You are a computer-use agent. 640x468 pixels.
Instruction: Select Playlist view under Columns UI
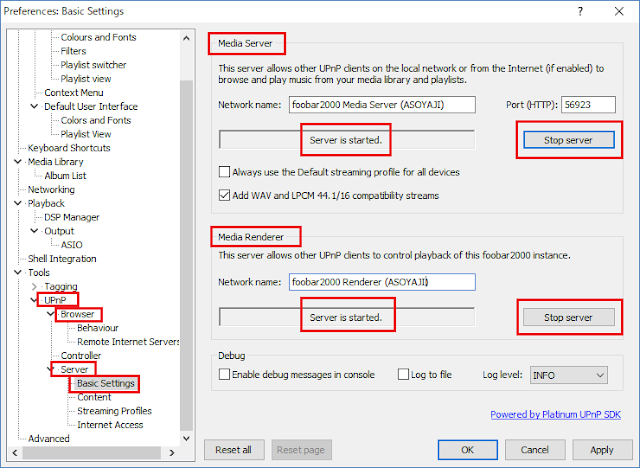click(x=86, y=79)
